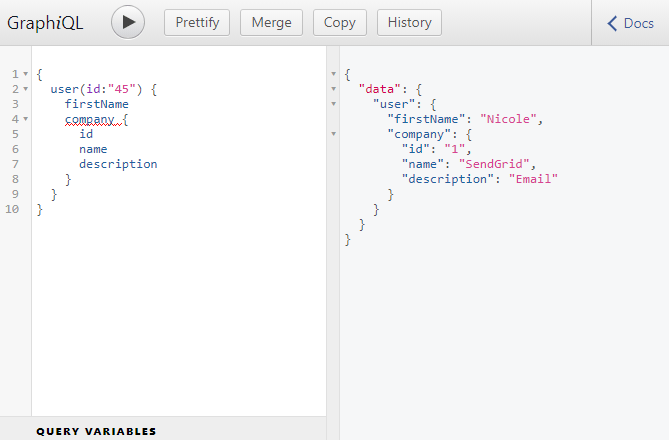Open the History panel
669x440 pixels.
pyautogui.click(x=409, y=23)
